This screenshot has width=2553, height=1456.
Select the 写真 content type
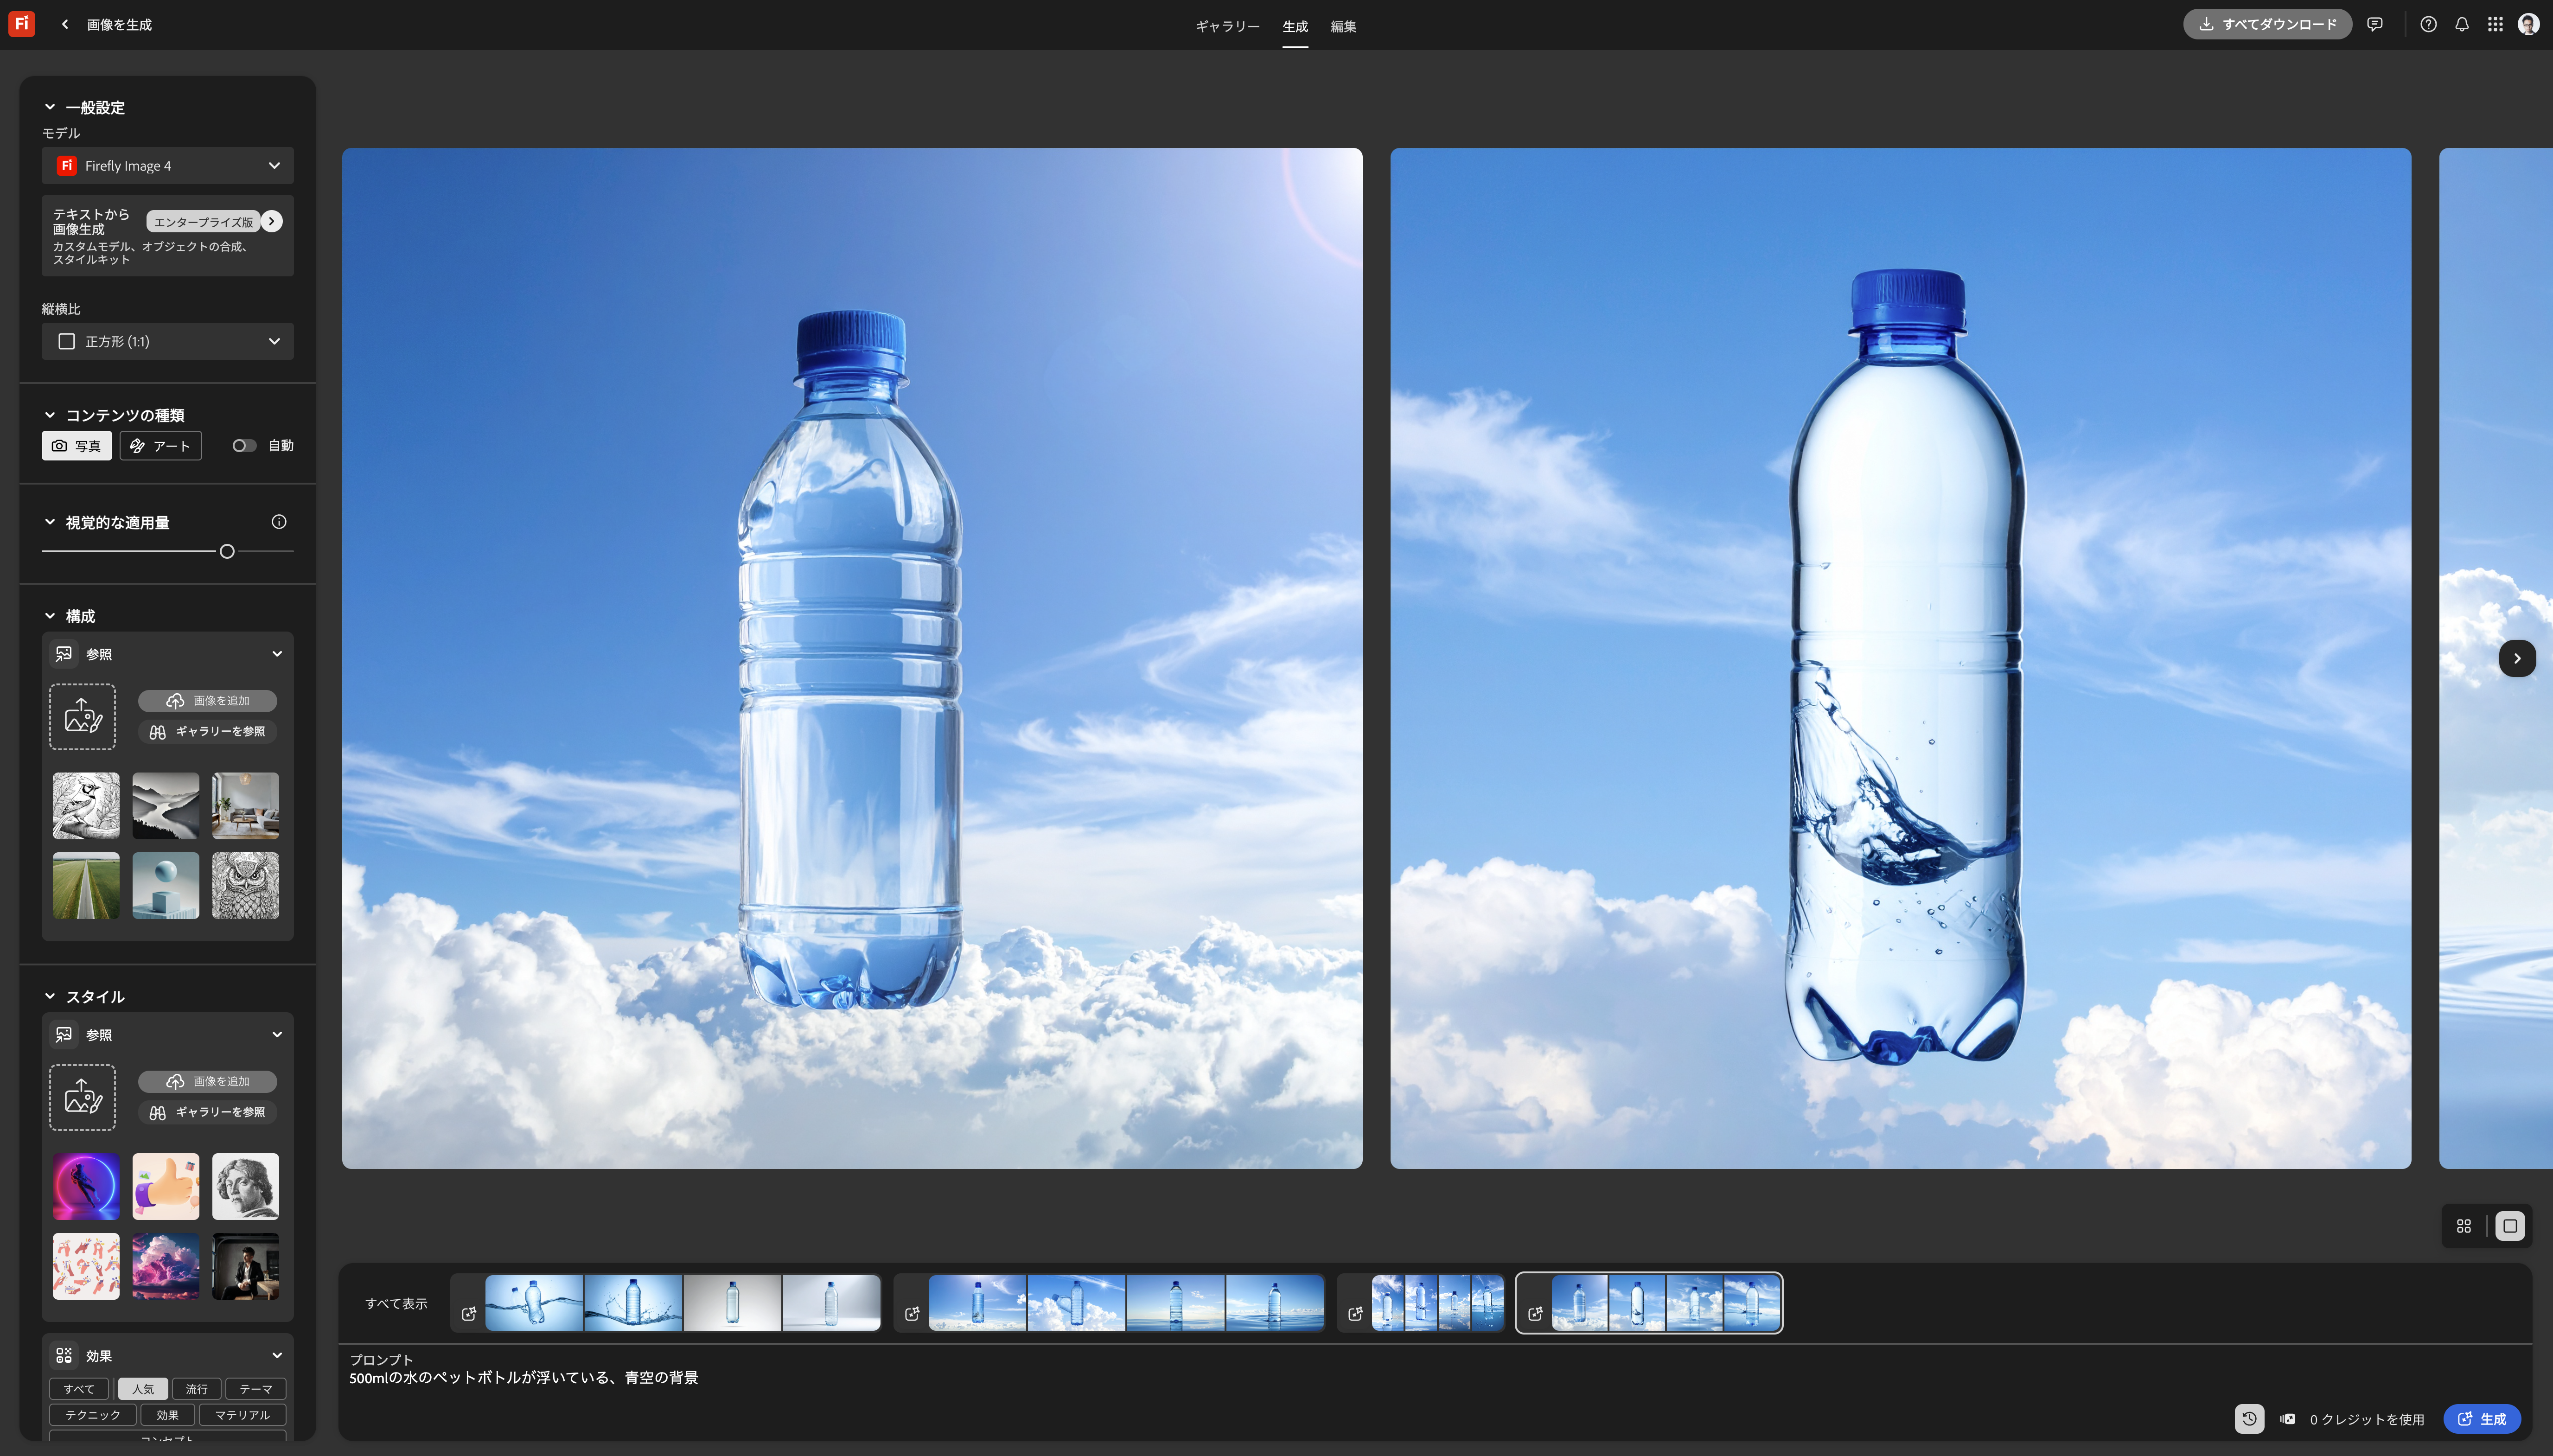click(76, 445)
